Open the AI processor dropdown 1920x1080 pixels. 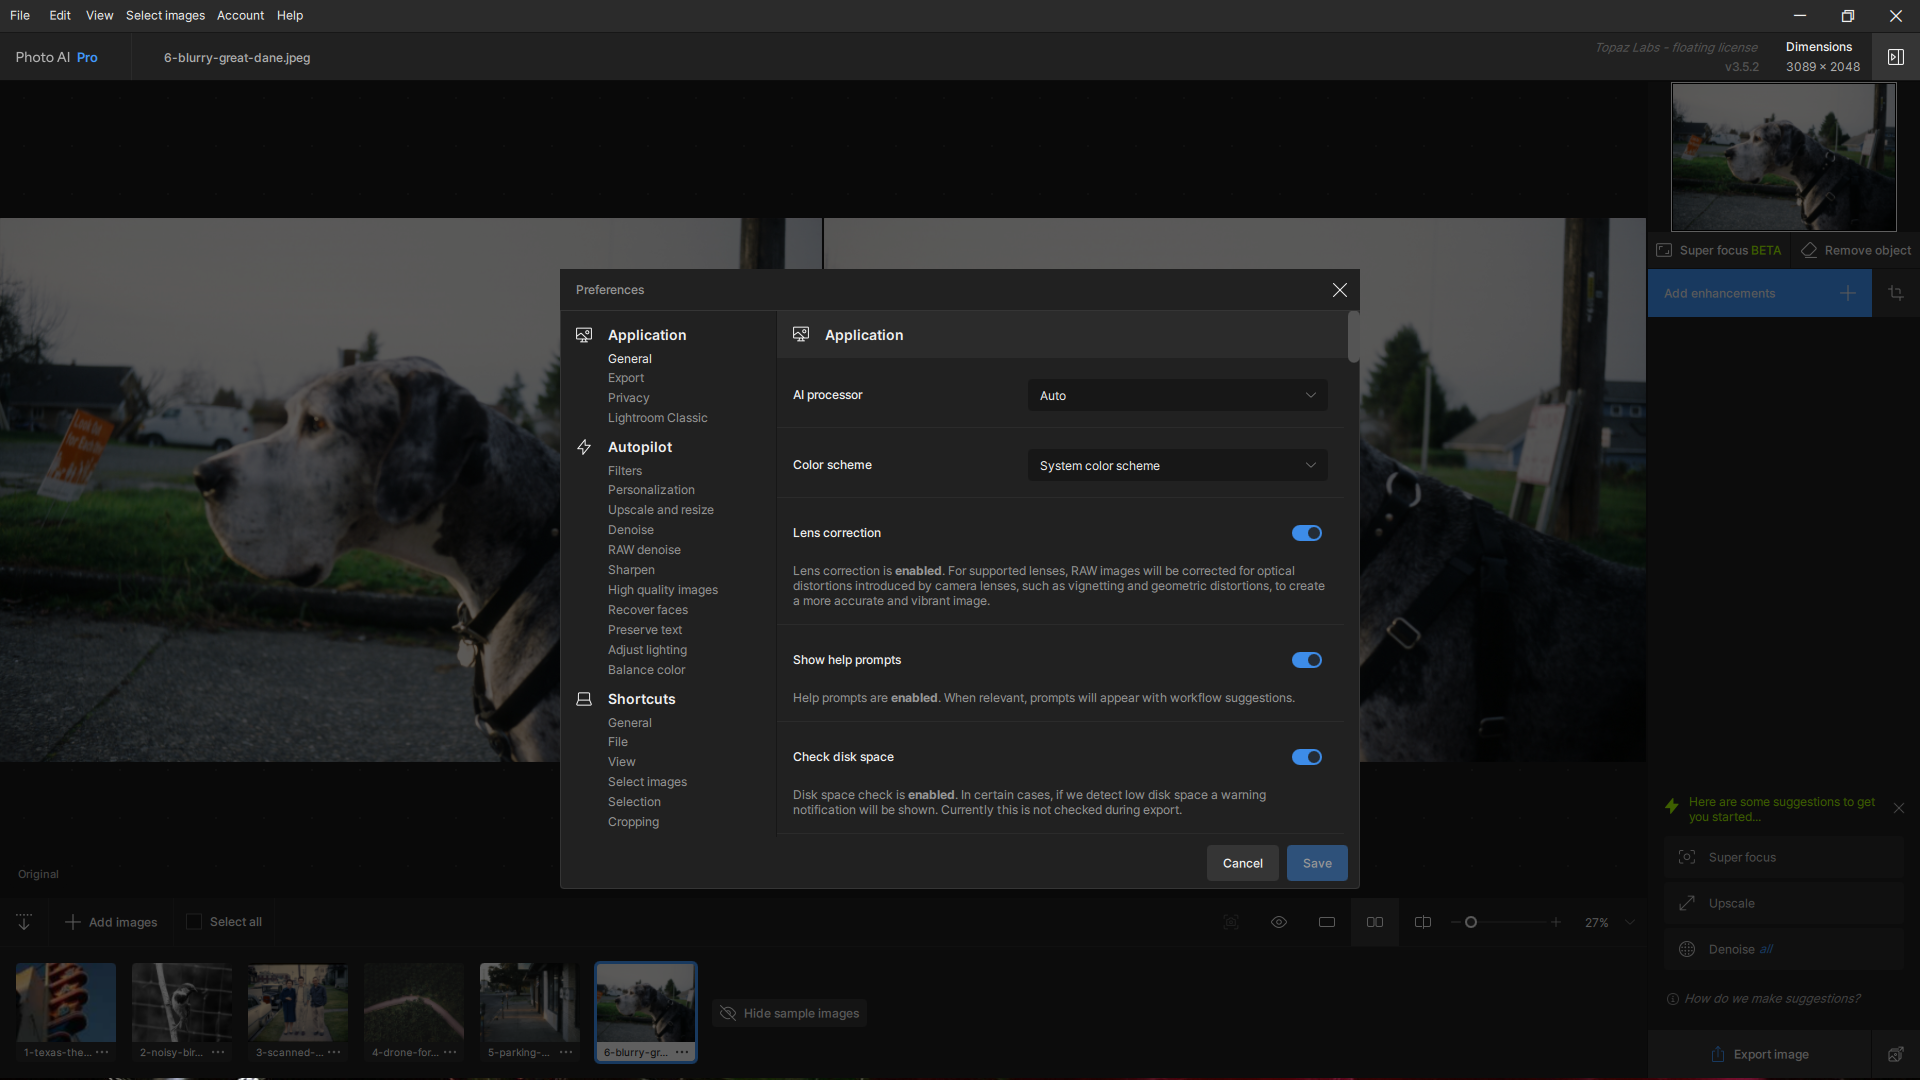1177,395
